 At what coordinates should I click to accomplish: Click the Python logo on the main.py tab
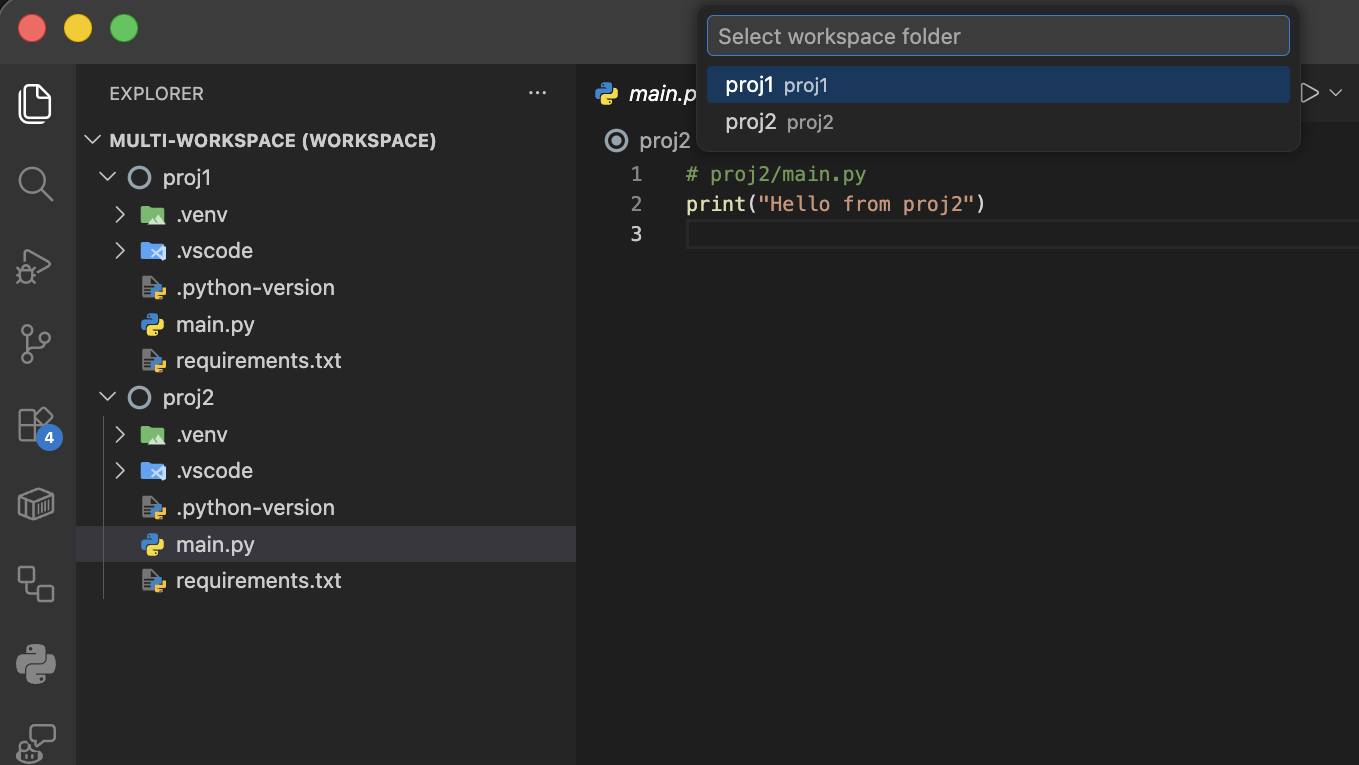(609, 93)
